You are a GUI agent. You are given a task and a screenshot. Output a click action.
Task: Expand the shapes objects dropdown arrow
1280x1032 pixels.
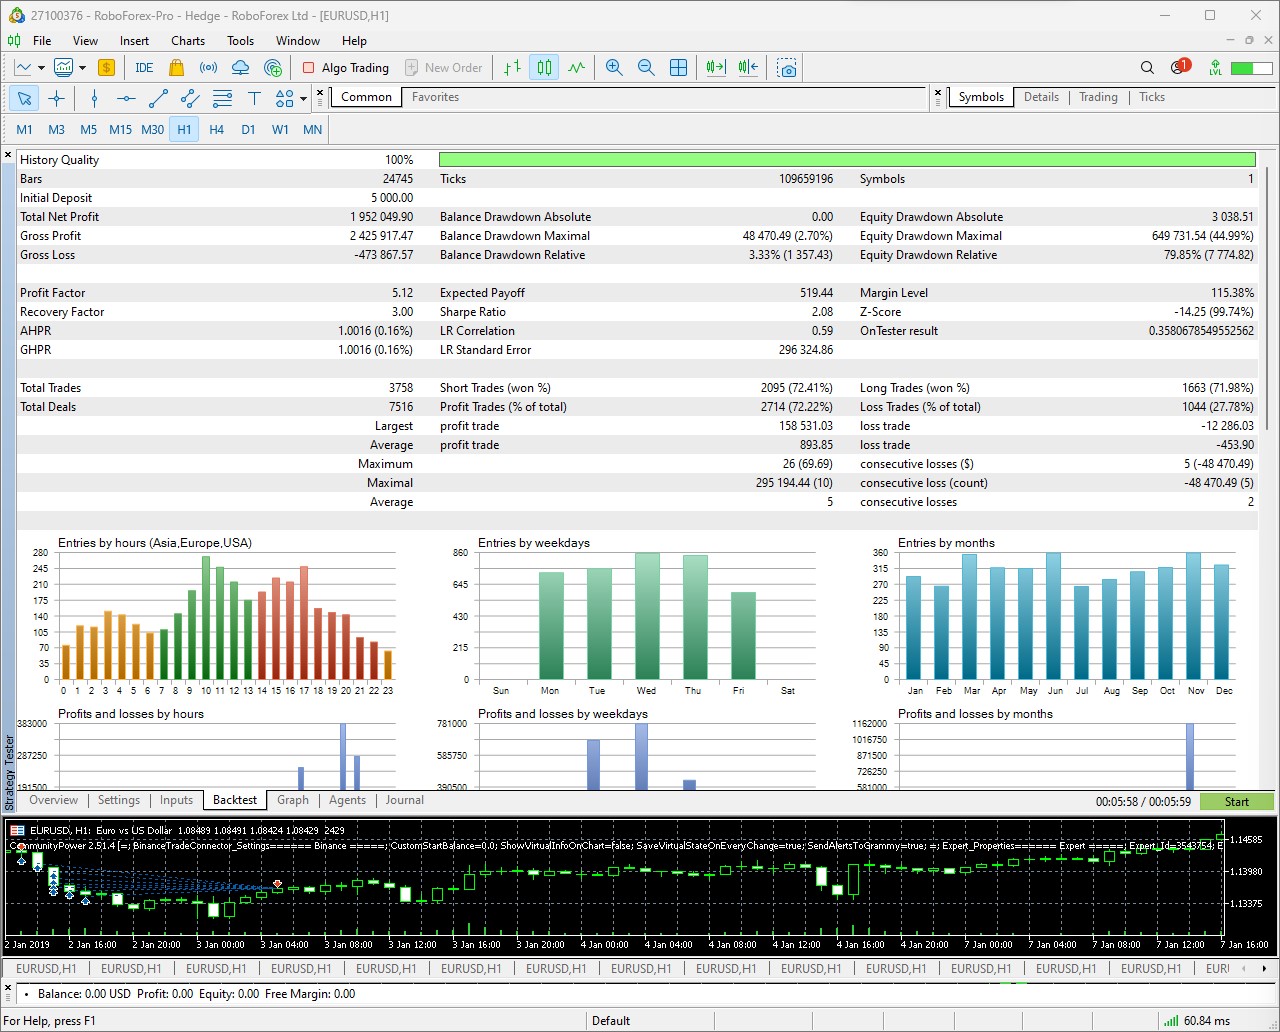(303, 98)
